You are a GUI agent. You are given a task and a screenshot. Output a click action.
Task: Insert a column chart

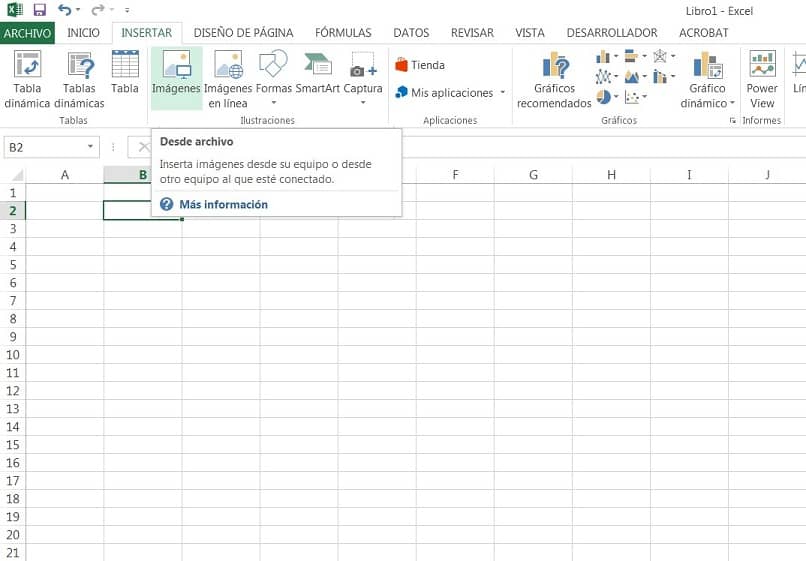602,56
